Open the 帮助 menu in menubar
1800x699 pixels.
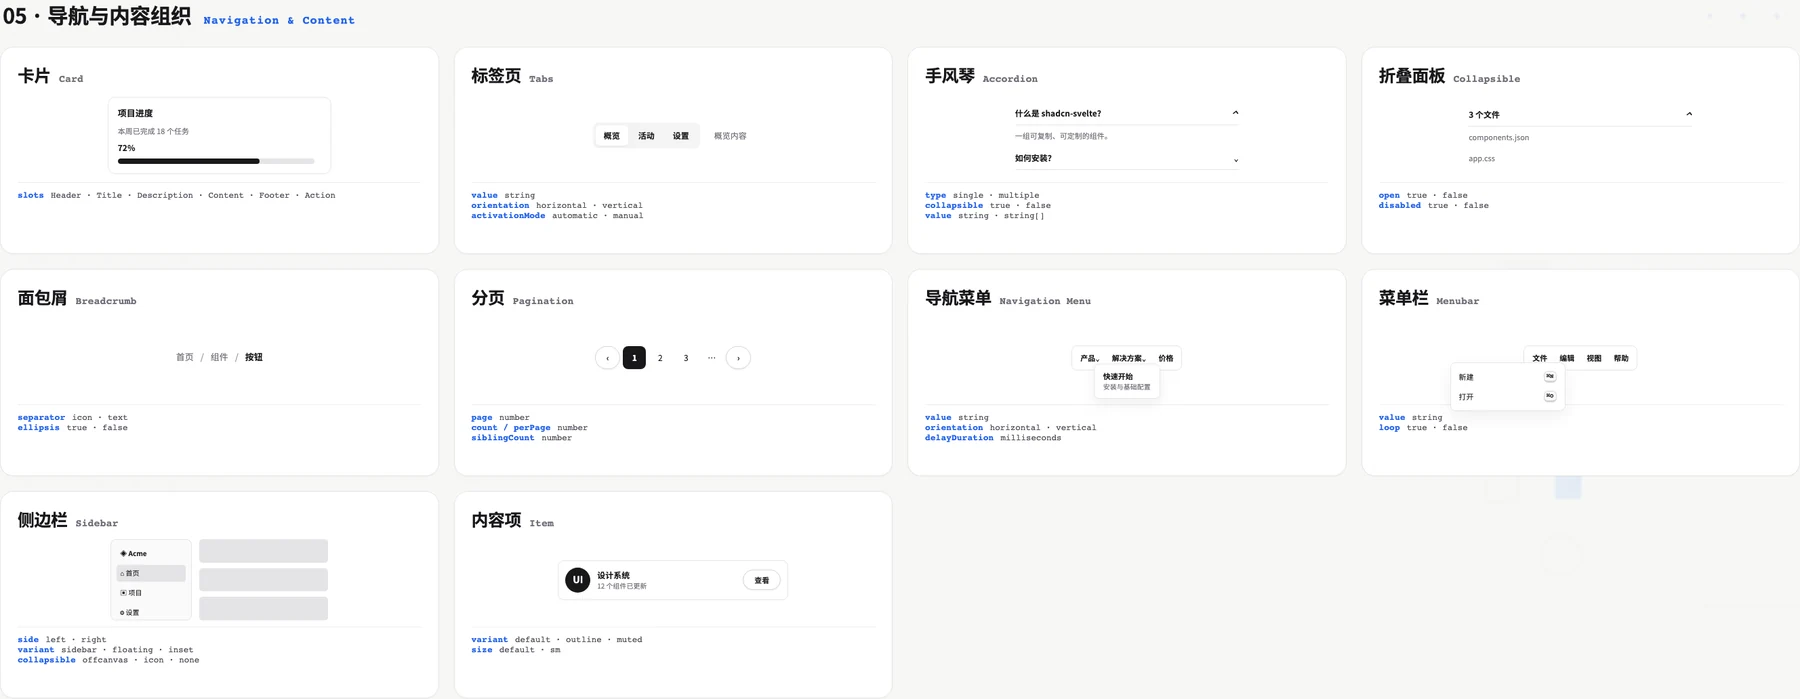[1621, 358]
